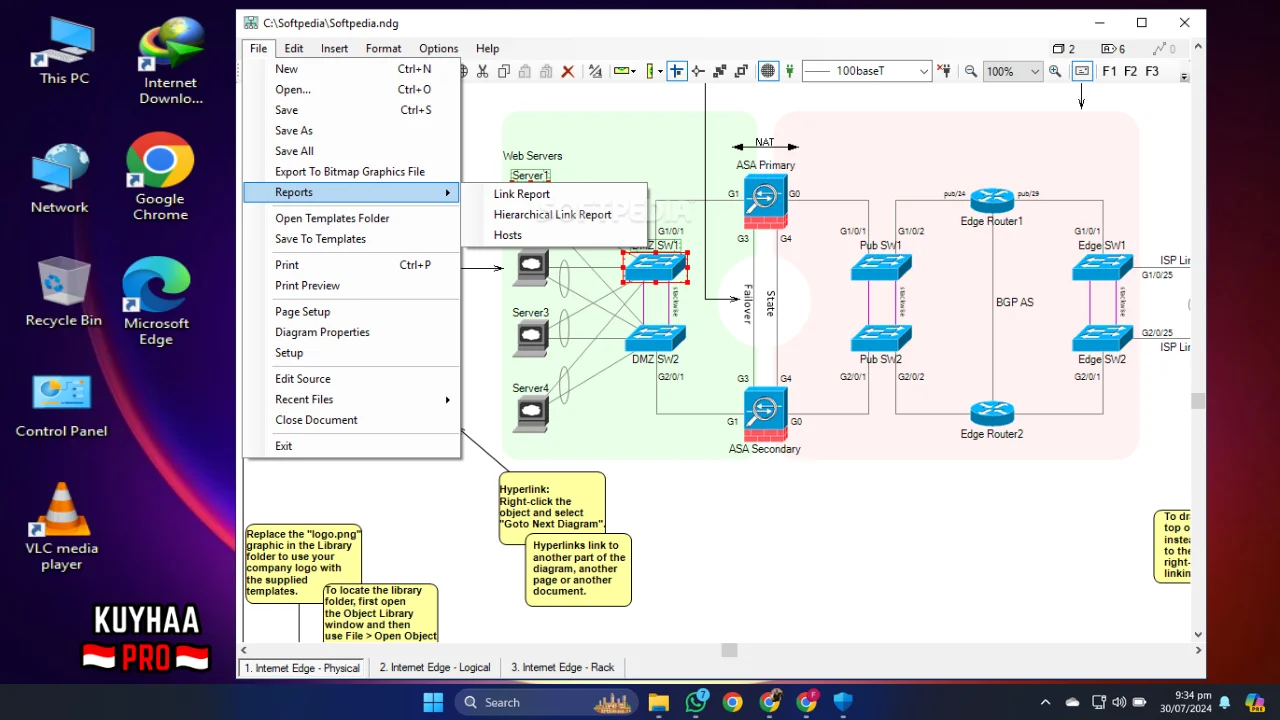This screenshot has width=1280, height=720.
Task: Click the yellow label tool icon
Action: 622,71
